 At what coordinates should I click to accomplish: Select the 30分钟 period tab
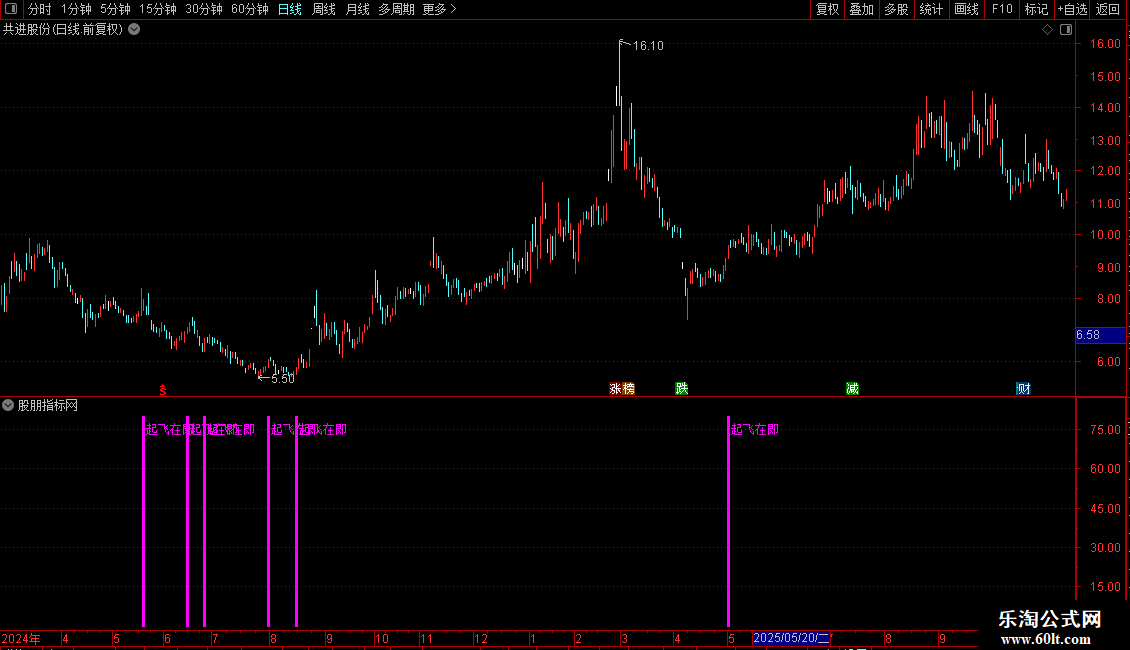(204, 9)
